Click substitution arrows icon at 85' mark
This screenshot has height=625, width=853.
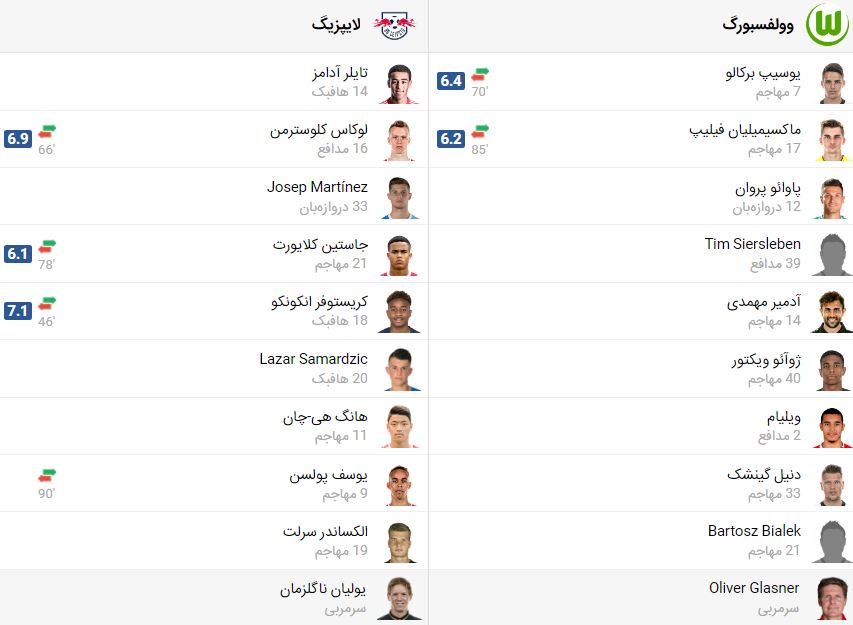coord(480,132)
